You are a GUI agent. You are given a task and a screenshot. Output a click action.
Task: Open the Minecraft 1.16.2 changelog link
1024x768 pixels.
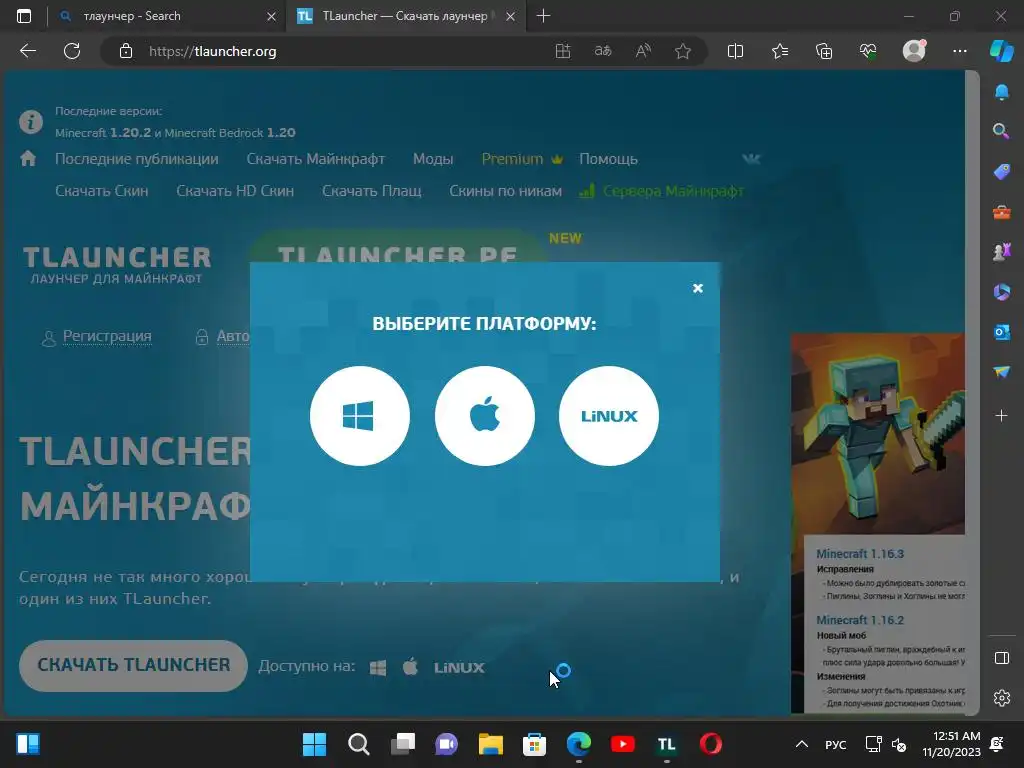(860, 620)
